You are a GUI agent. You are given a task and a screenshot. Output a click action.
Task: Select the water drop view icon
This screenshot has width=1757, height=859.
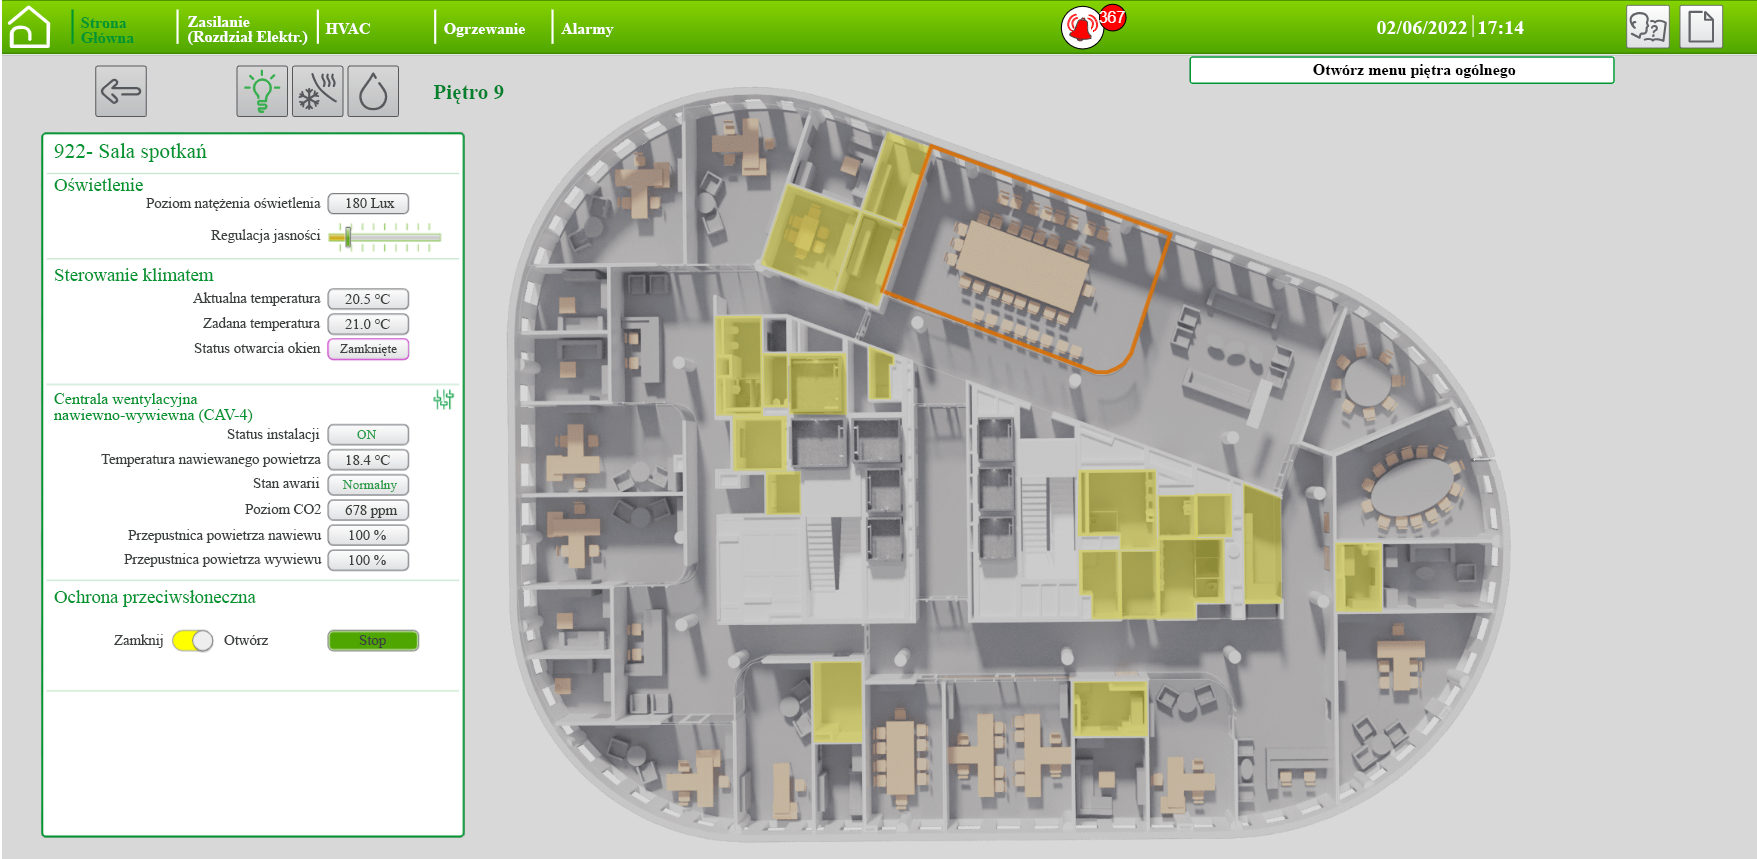click(373, 92)
